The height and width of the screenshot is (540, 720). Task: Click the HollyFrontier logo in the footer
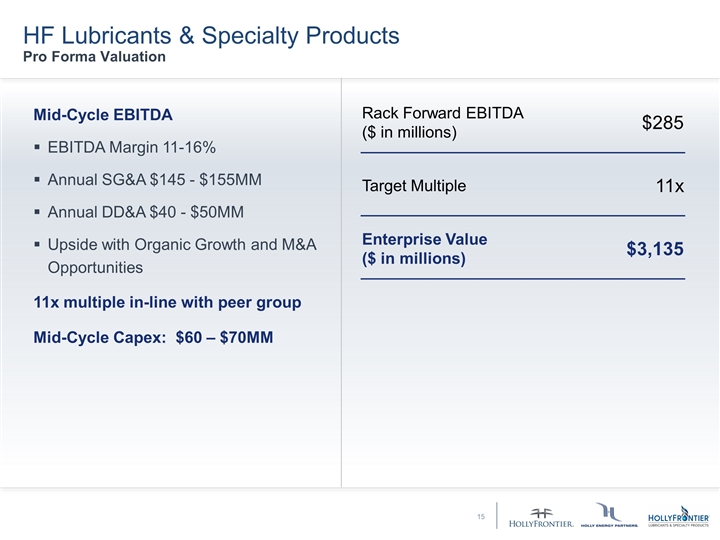click(541, 516)
